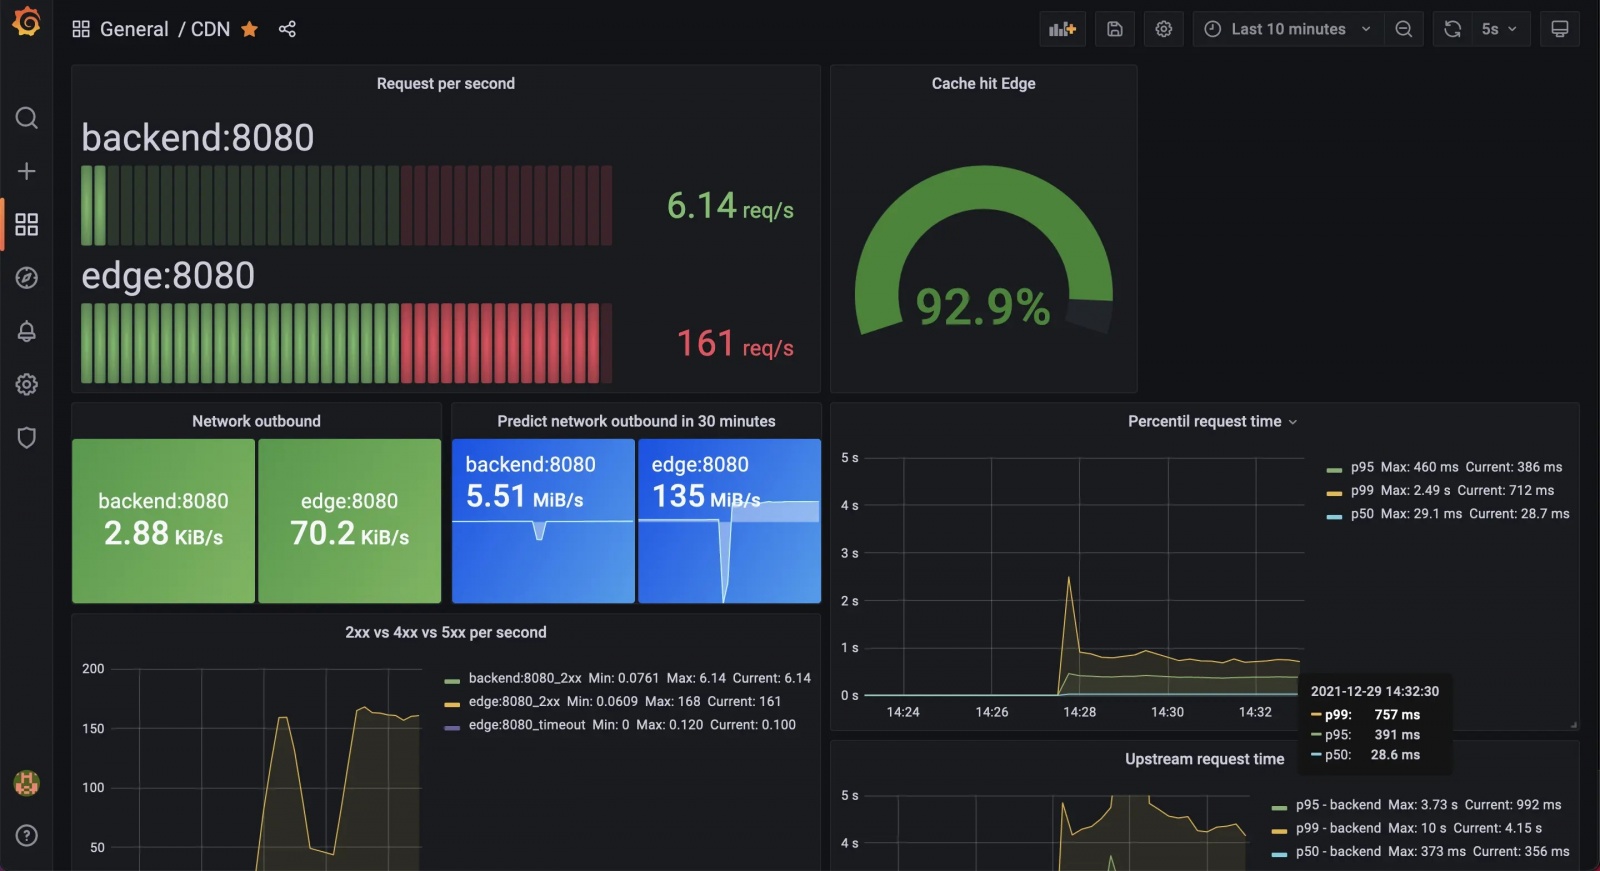1600x871 pixels.
Task: Open the Cache hit Edge panel title
Action: [x=984, y=84]
